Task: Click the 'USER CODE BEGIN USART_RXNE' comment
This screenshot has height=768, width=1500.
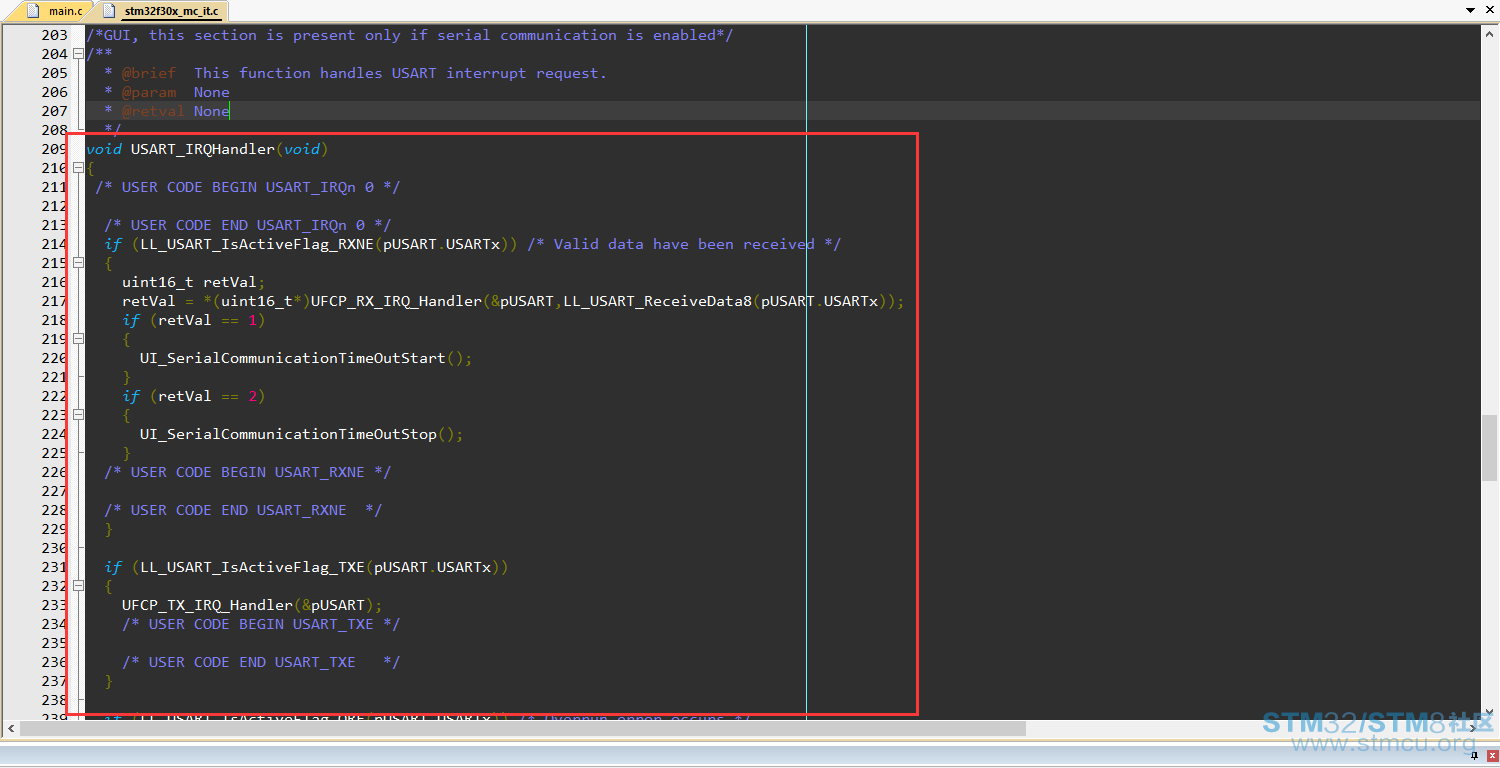Action: [248, 472]
